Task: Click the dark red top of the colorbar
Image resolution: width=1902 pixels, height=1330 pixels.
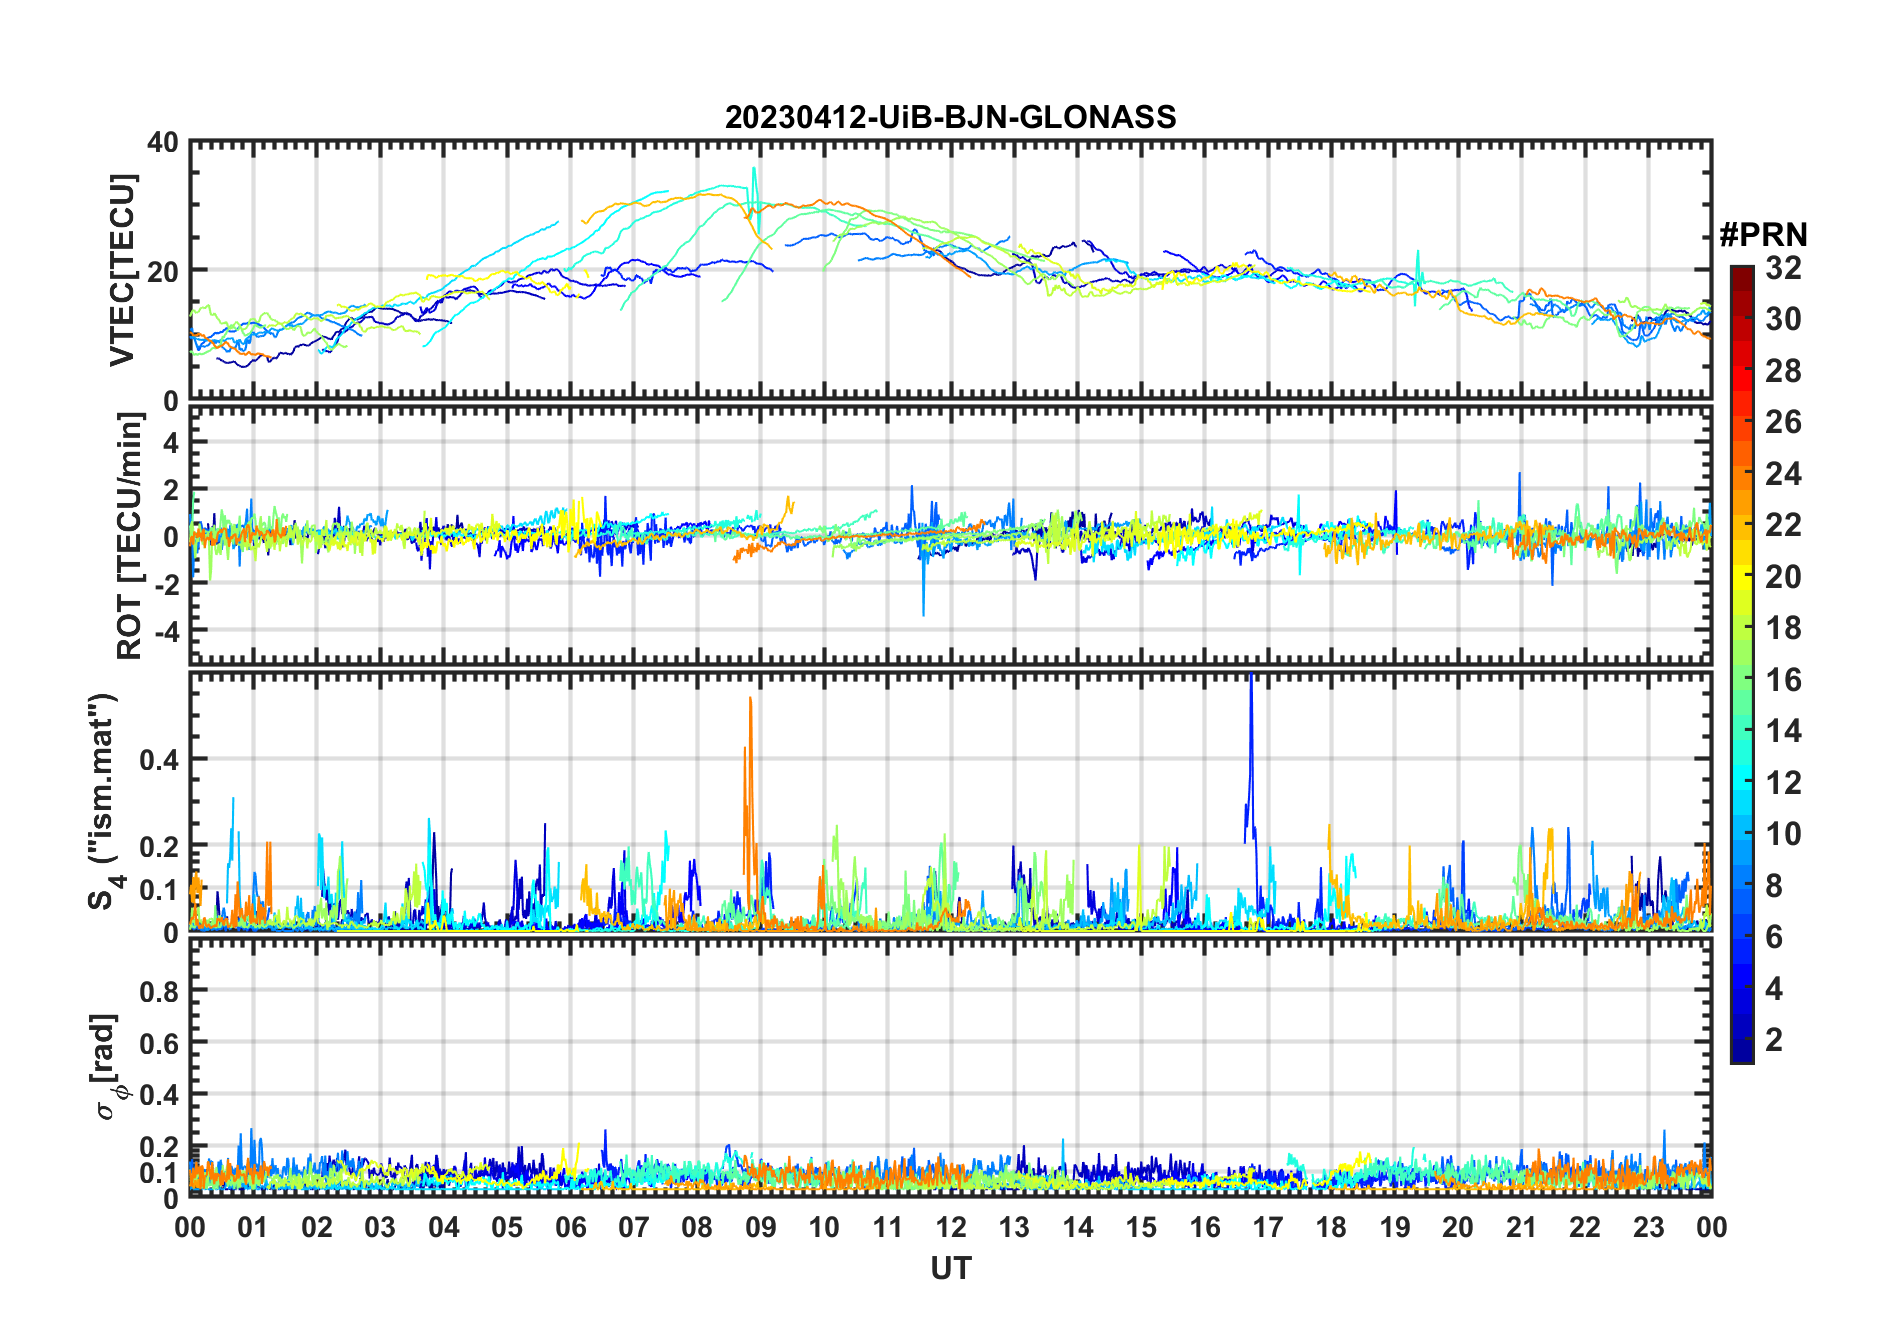Action: point(1741,273)
